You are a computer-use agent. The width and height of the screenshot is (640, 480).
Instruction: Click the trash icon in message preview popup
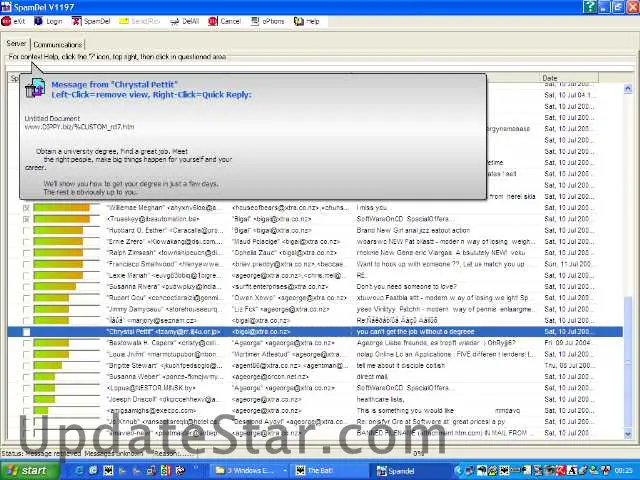click(x=35, y=88)
